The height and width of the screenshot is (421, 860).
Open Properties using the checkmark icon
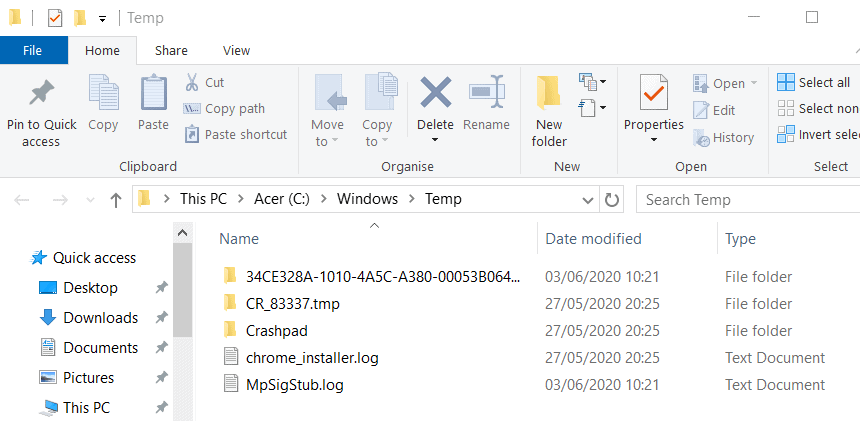point(653,93)
